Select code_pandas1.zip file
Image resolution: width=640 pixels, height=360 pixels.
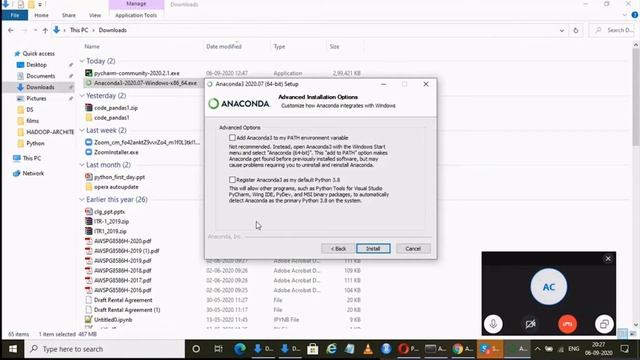(116, 108)
